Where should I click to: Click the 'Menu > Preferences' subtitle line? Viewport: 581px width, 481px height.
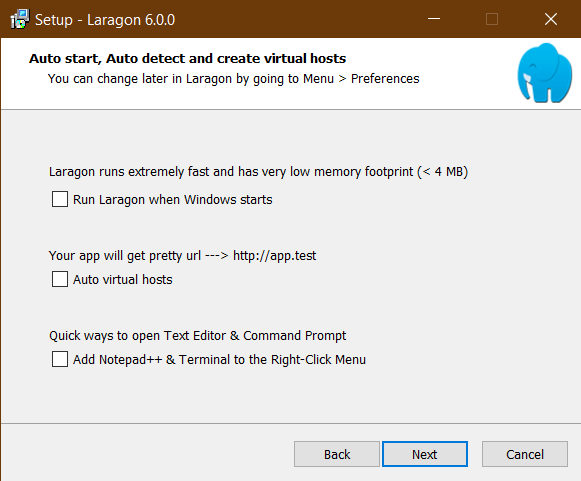click(233, 79)
